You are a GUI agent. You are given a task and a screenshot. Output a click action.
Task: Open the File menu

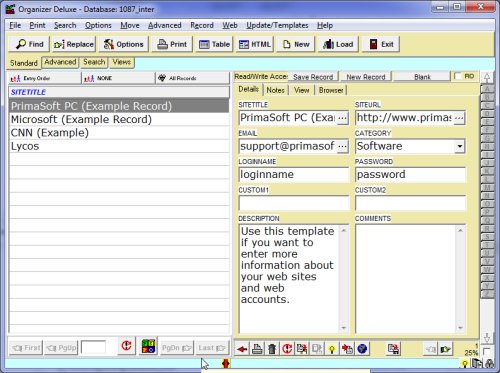click(15, 25)
